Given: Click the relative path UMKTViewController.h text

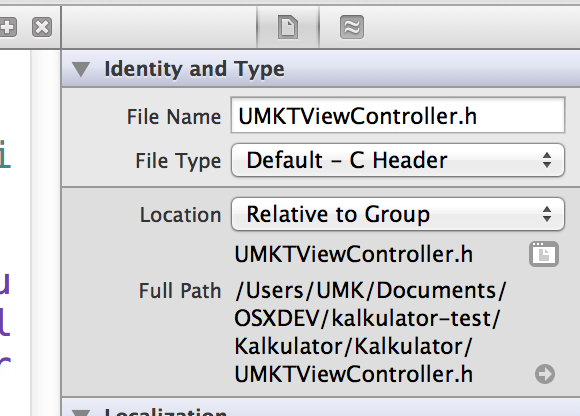Looking at the screenshot, I should (354, 254).
